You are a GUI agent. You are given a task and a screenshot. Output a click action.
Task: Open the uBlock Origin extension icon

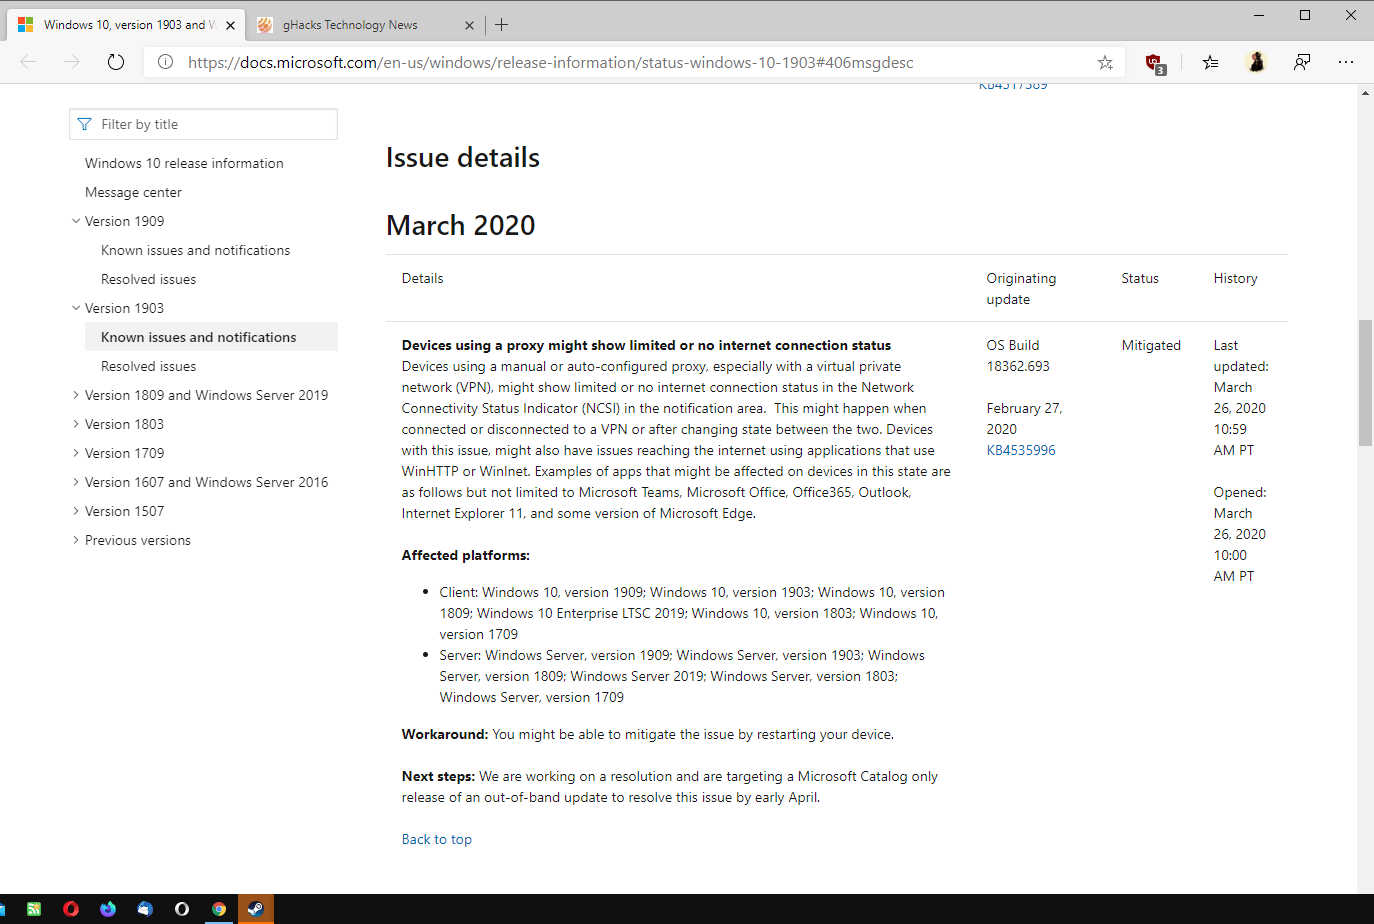[x=1154, y=63]
